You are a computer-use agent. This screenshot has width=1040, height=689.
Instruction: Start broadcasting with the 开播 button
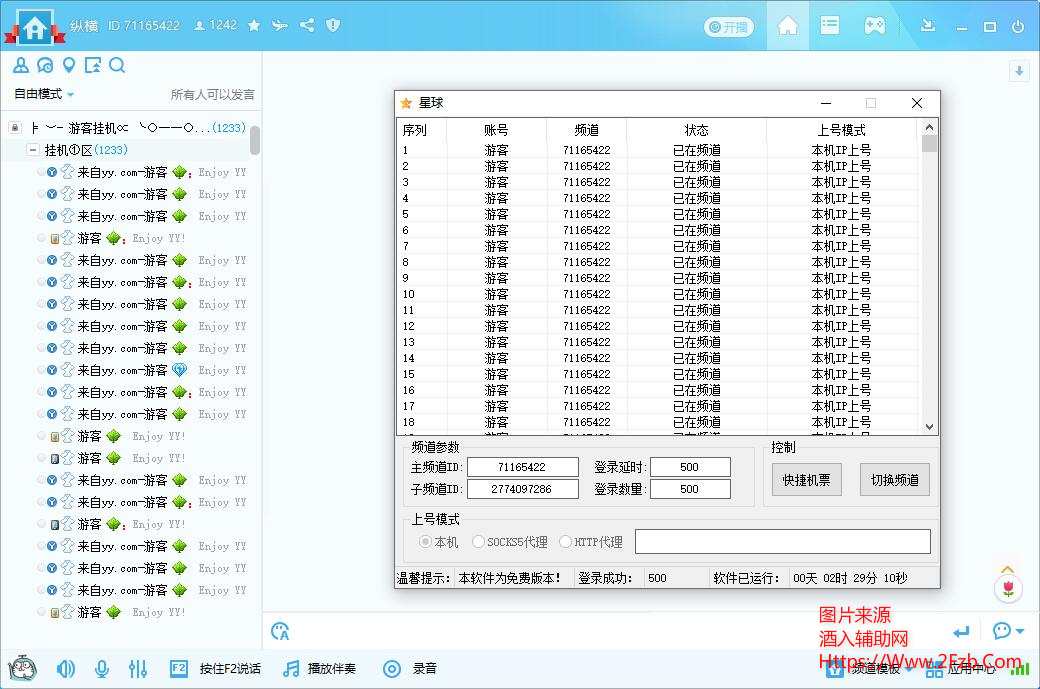tap(728, 27)
